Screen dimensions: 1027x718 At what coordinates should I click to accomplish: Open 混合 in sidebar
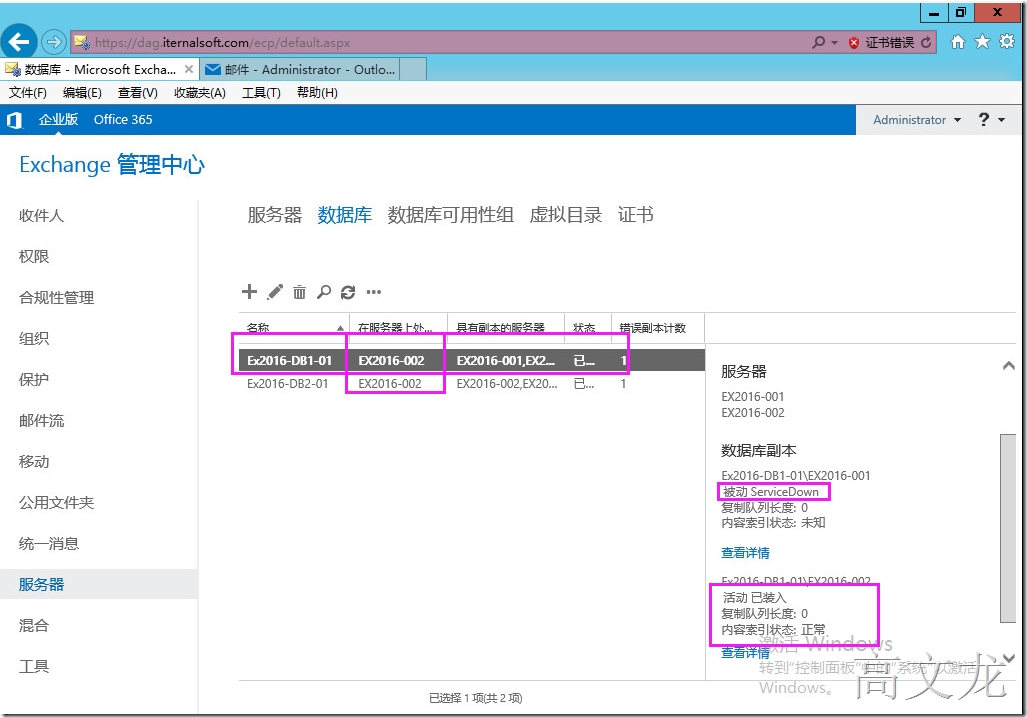(34, 626)
